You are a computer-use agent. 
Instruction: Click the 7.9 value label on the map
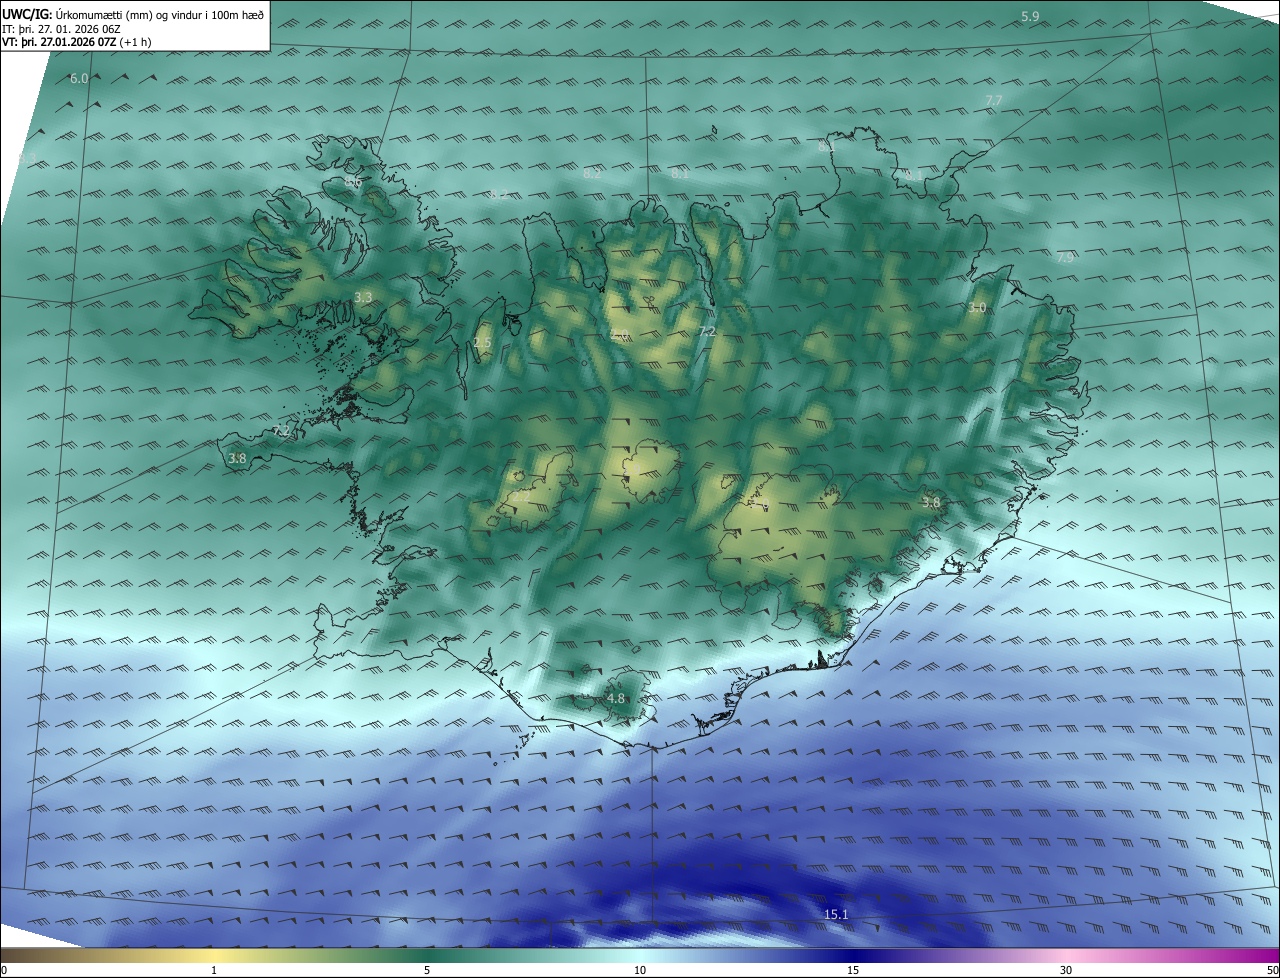point(1065,258)
